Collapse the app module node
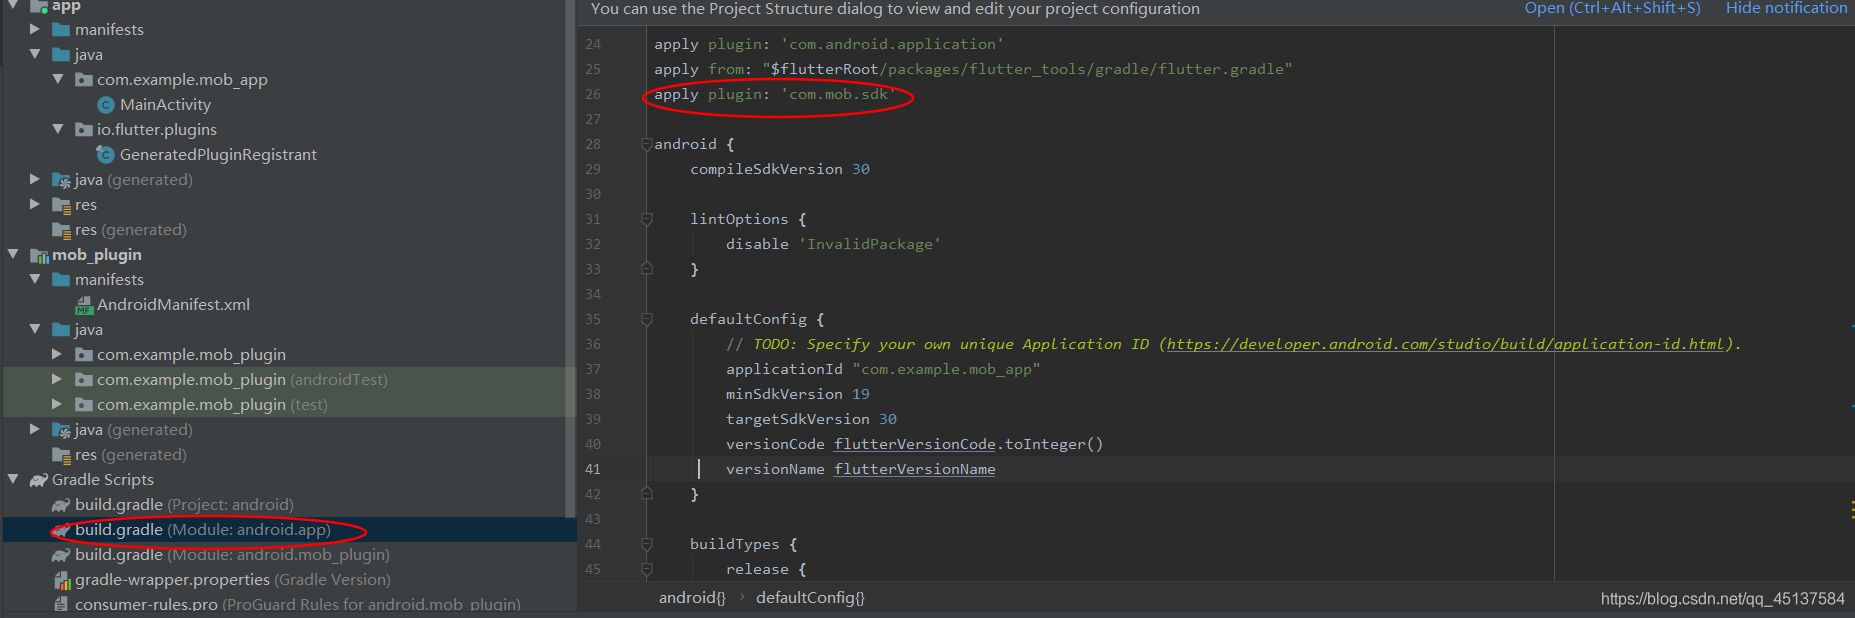 (x=13, y=5)
